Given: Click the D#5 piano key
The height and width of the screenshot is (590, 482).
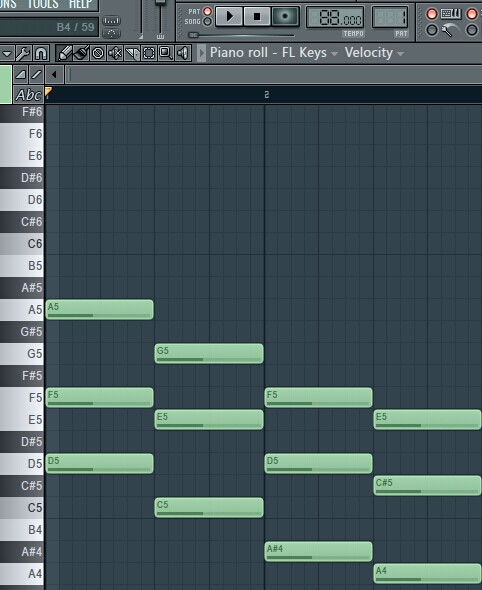Looking at the screenshot, I should point(22,441).
